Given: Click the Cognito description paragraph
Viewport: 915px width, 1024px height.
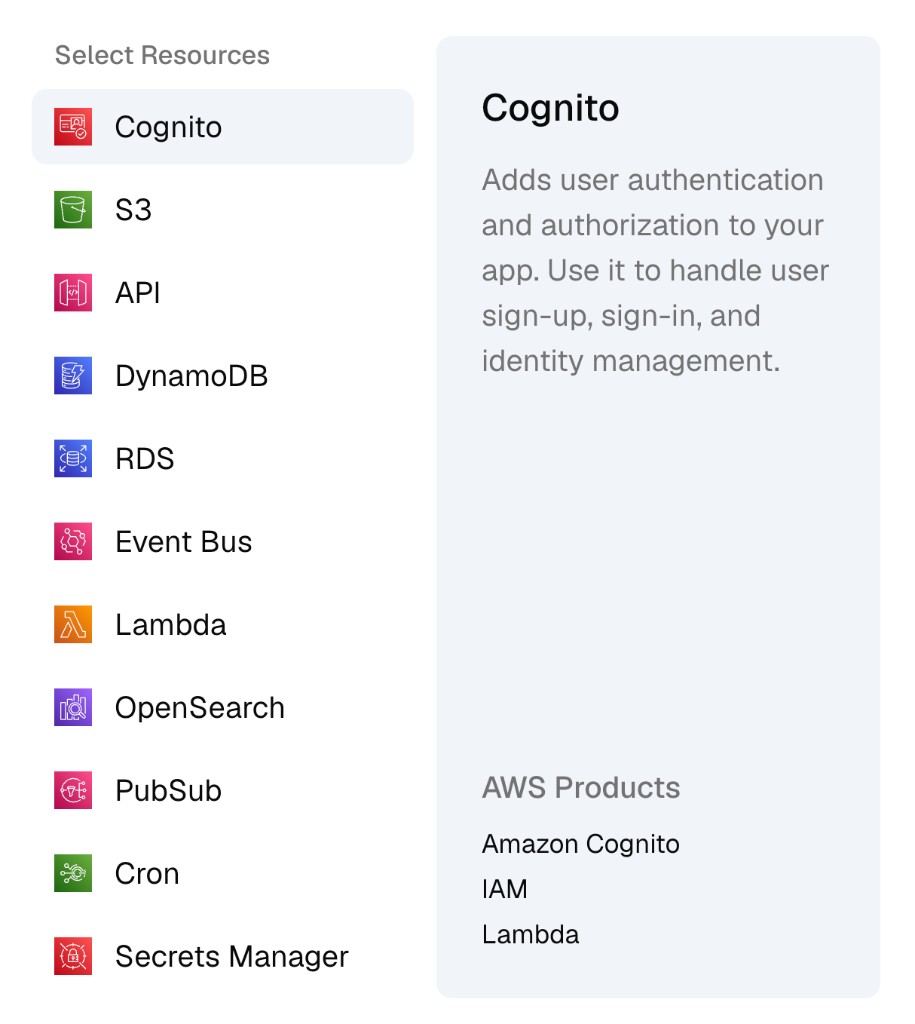Looking at the screenshot, I should pos(656,270).
